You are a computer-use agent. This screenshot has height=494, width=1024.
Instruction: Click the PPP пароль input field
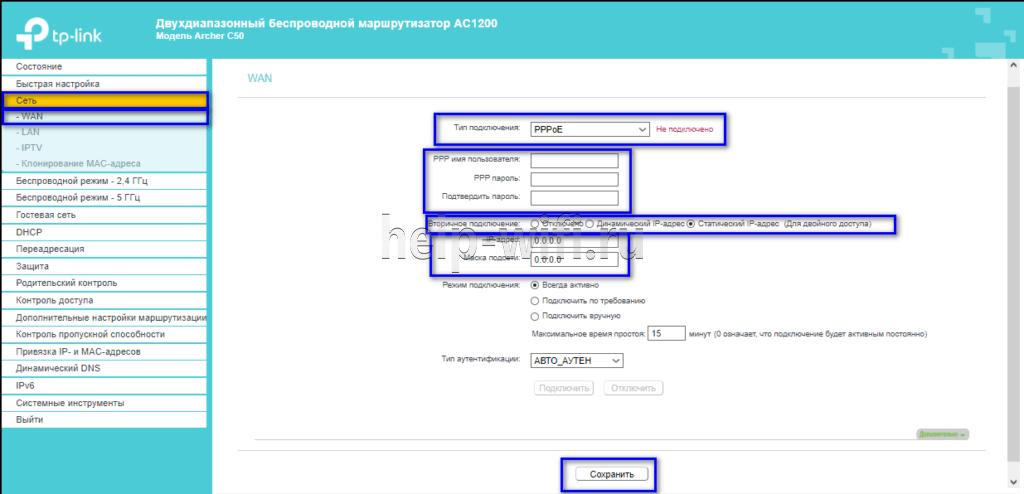(x=574, y=179)
